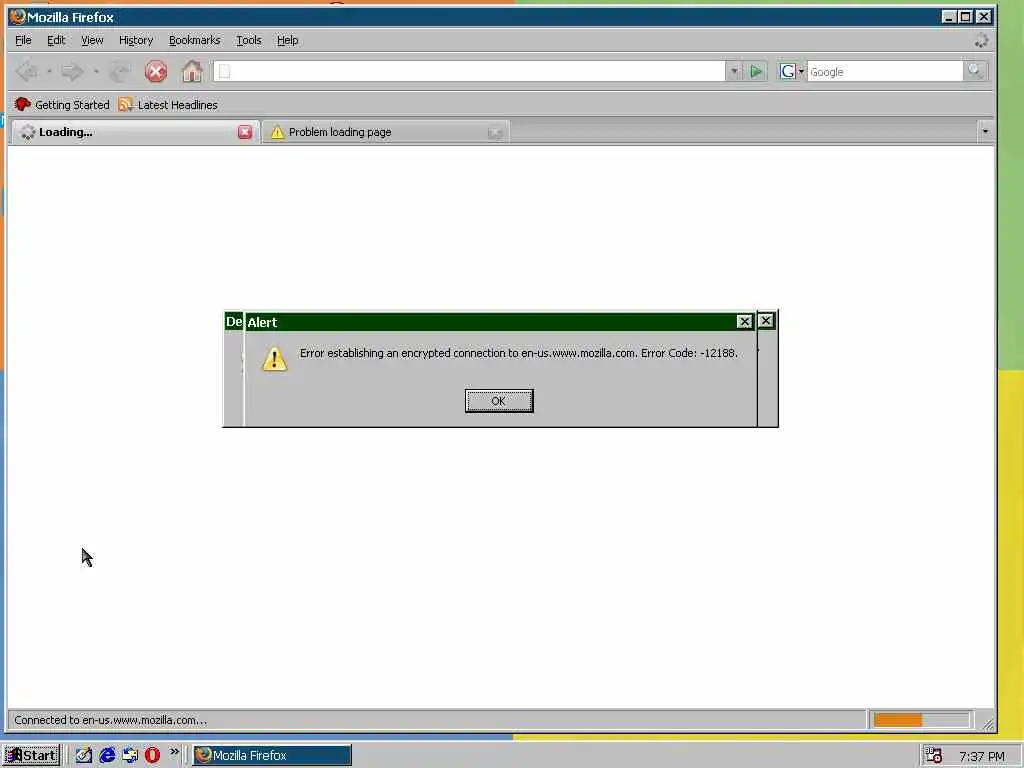Viewport: 1024px width, 768px height.
Task: Close the dialog behind the Alert
Action: point(765,321)
